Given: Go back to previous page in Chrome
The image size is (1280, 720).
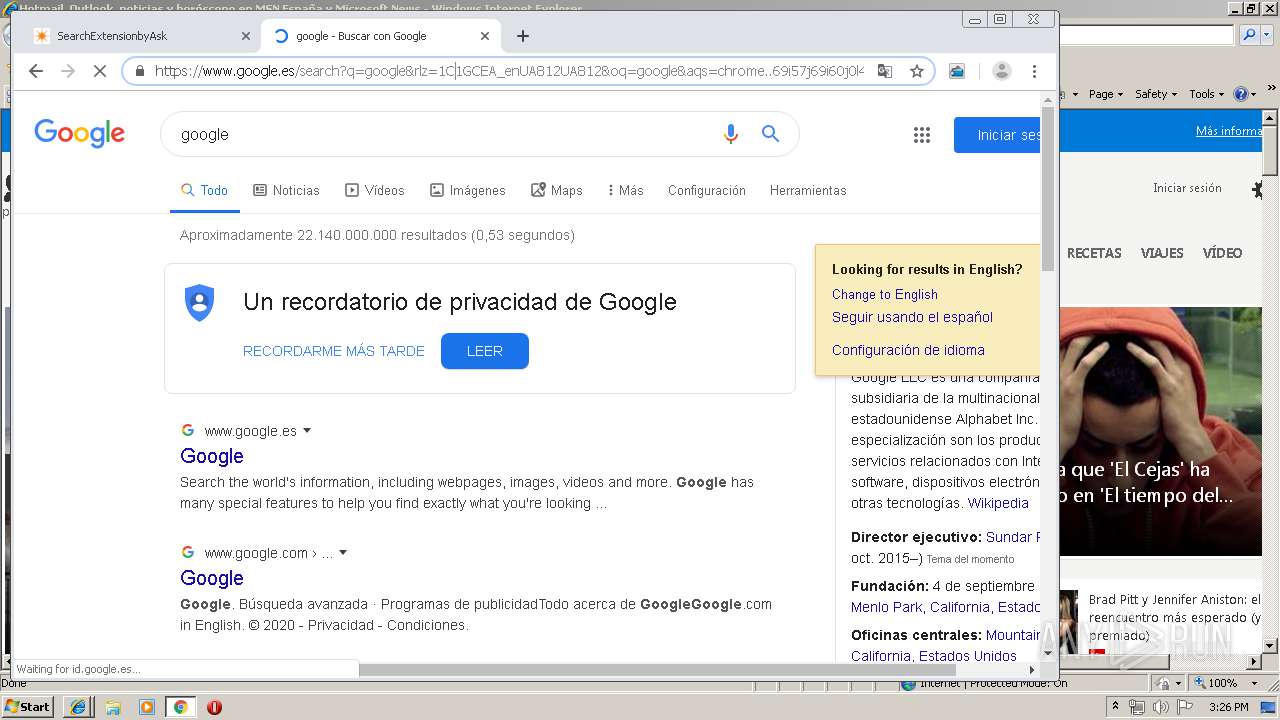Looking at the screenshot, I should pos(36,71).
